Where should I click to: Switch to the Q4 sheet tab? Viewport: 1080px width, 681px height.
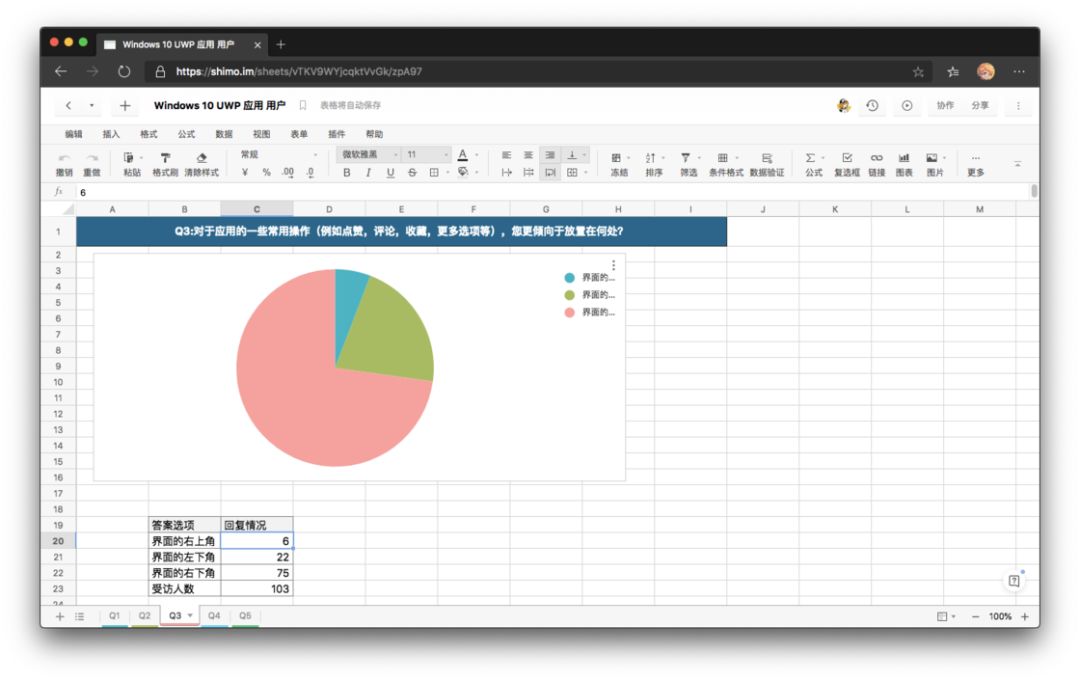(x=214, y=616)
